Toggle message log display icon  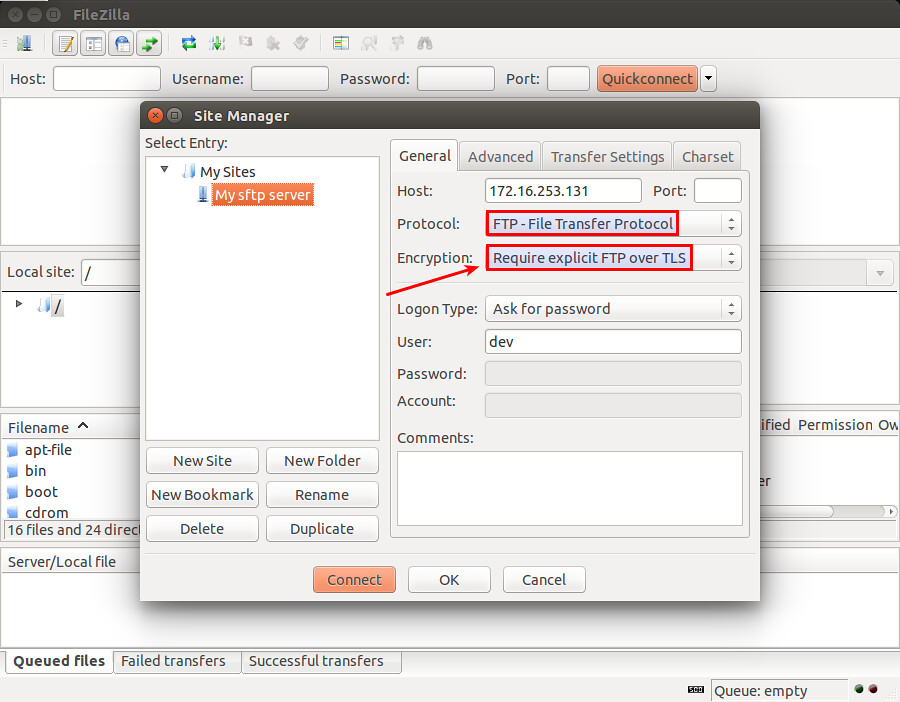(65, 43)
